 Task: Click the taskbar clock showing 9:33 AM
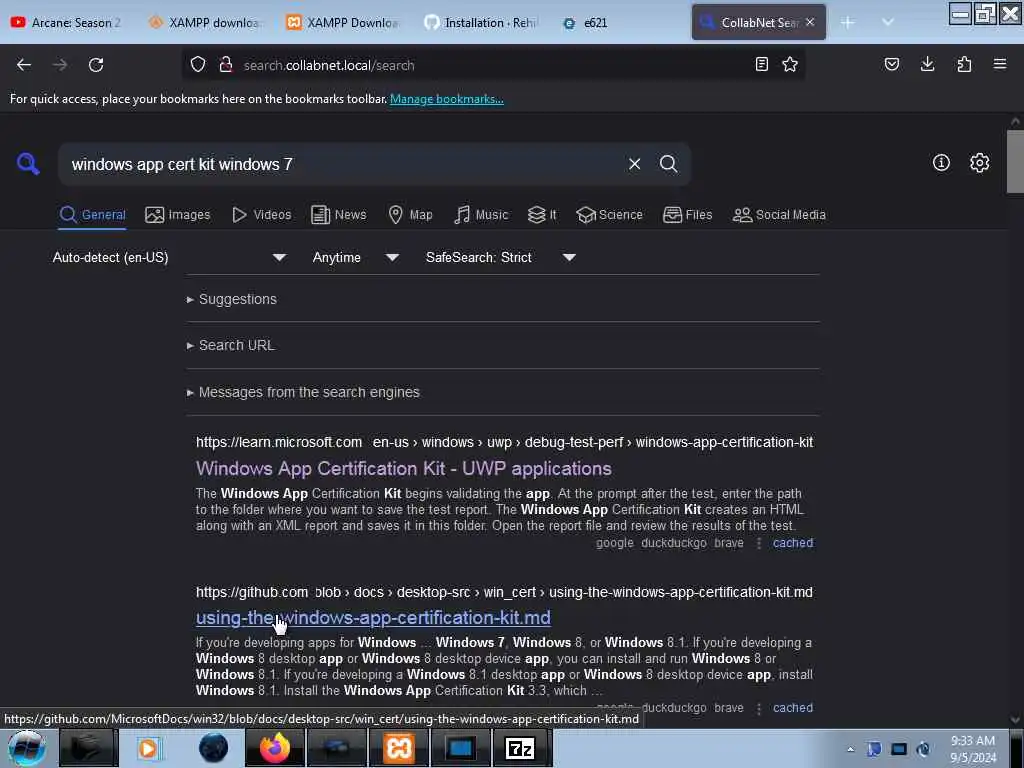pos(973,749)
